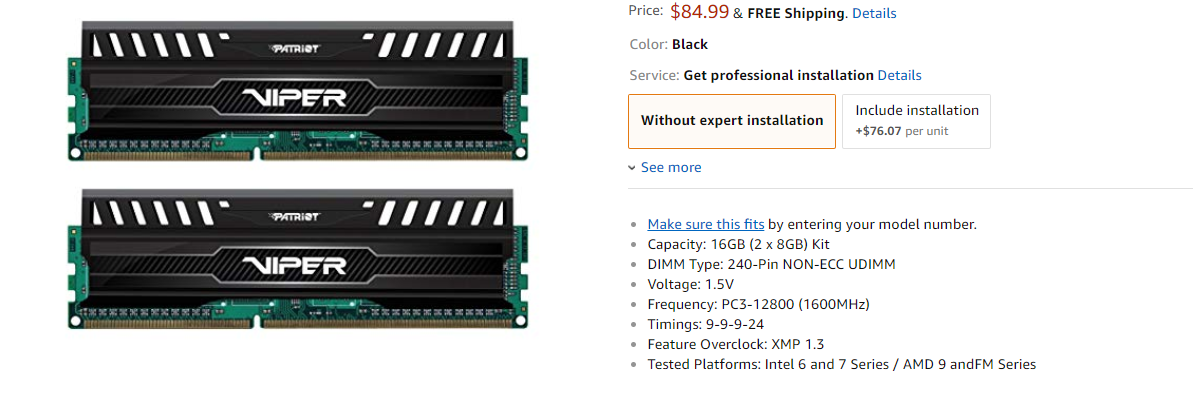Open Details link for professional installation

899,75
